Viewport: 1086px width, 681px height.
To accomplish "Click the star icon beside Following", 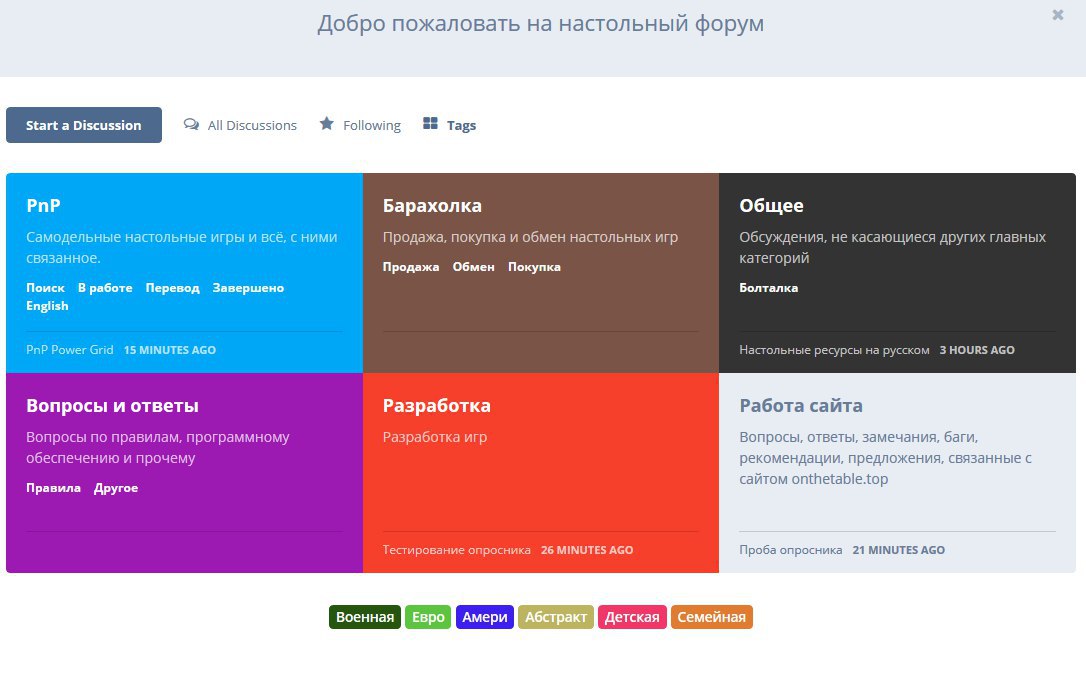I will pyautogui.click(x=327, y=123).
